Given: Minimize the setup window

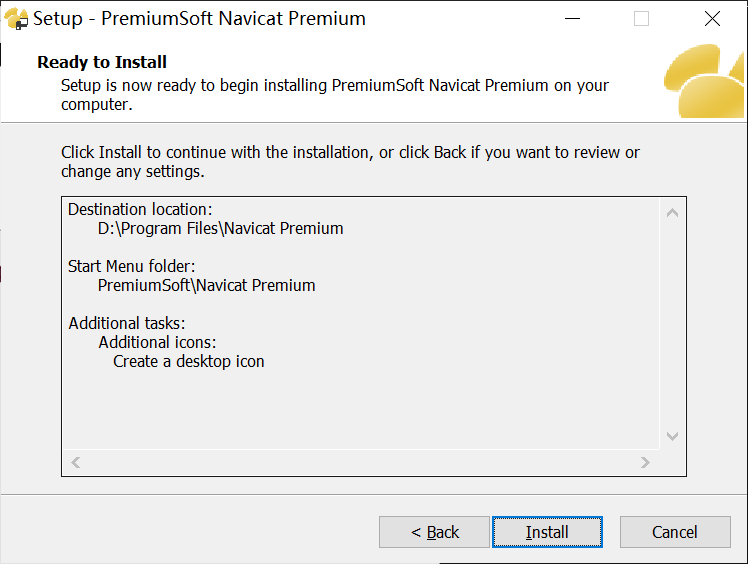Looking at the screenshot, I should pos(571,19).
